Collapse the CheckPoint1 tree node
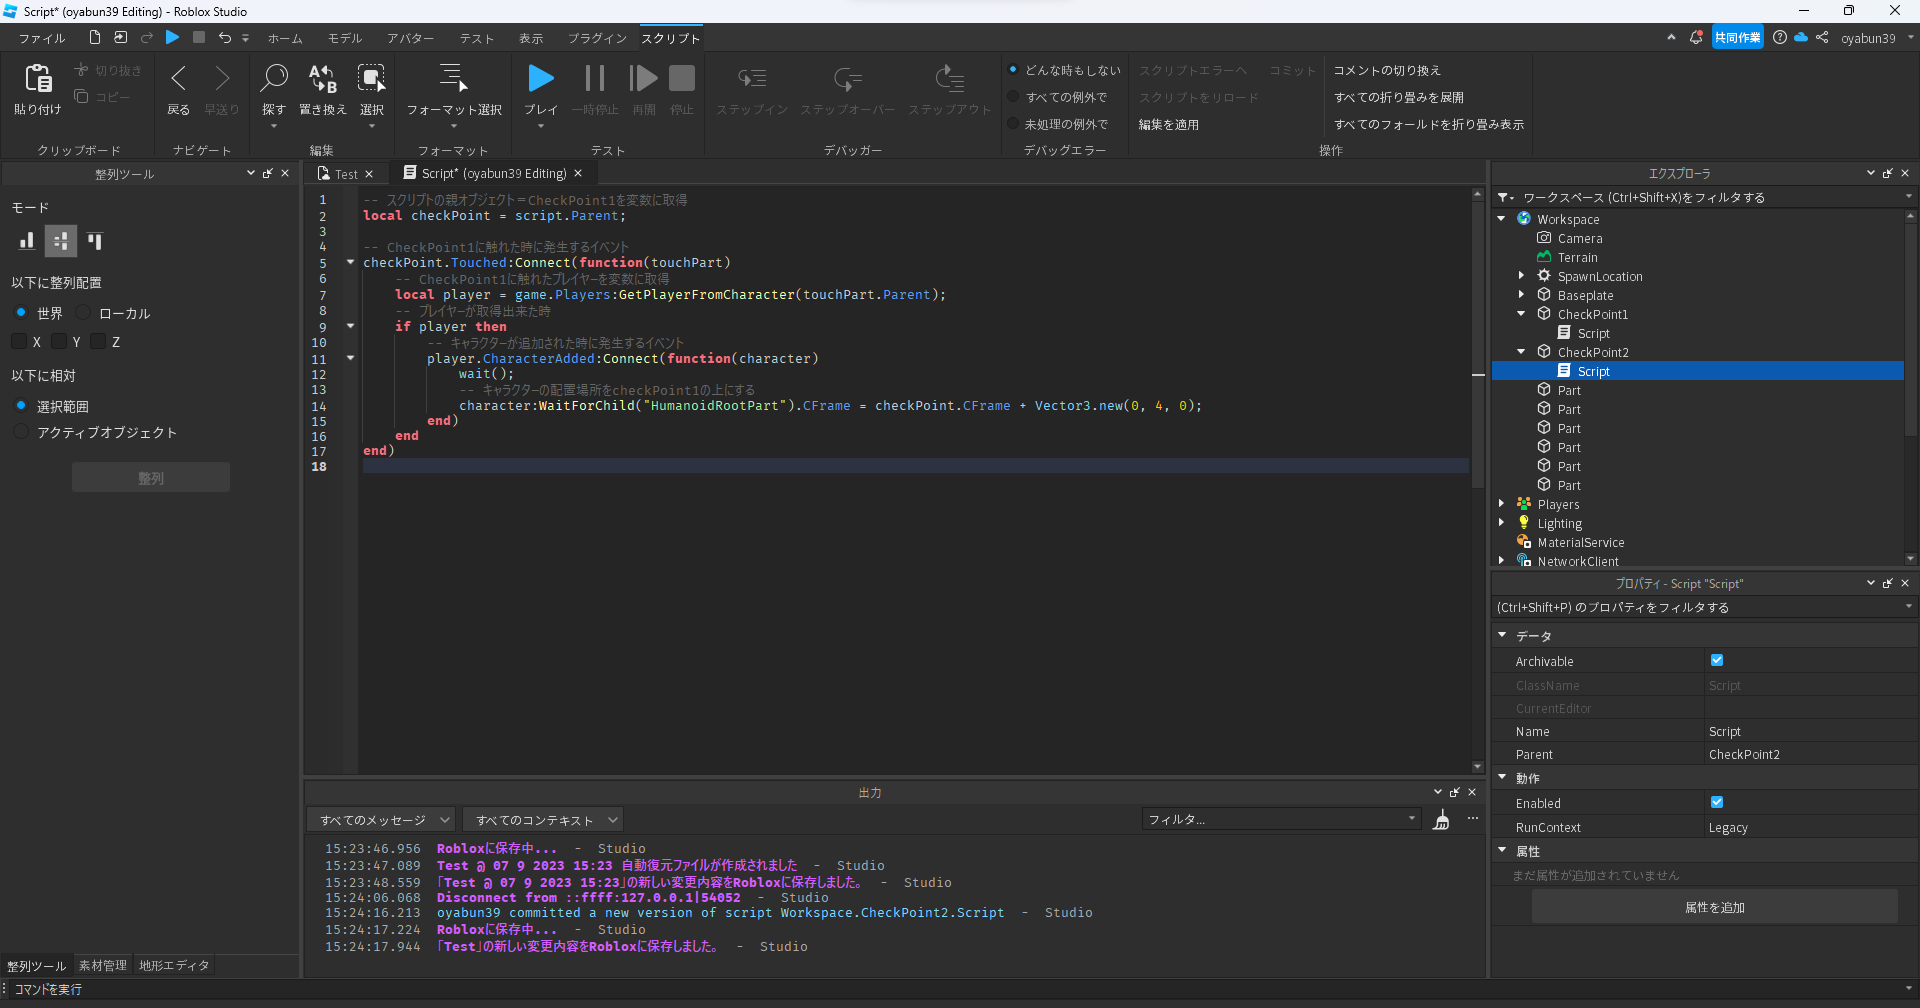The image size is (1920, 1008). point(1522,313)
